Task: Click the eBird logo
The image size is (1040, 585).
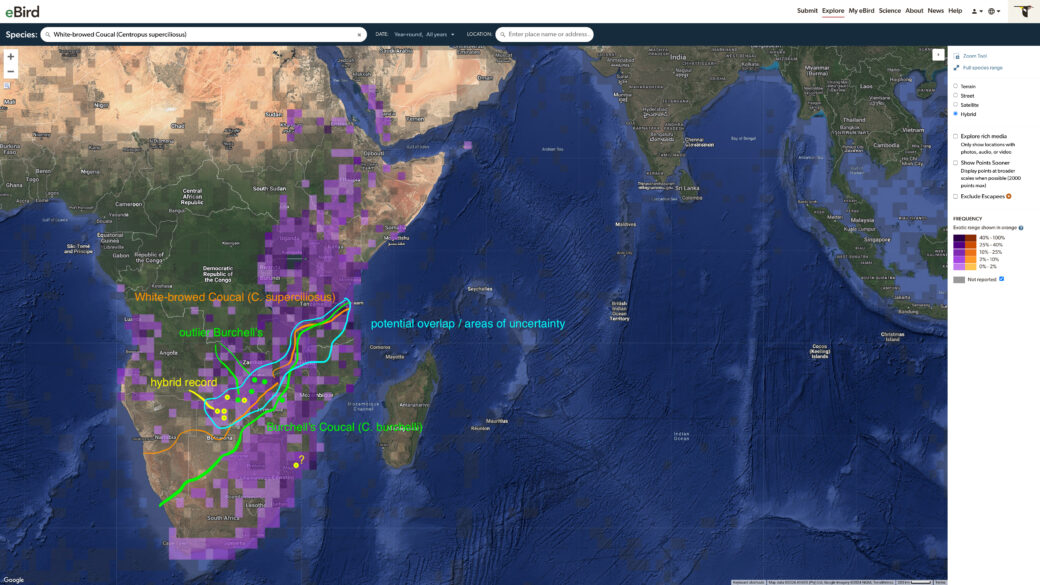Action: pos(25,11)
